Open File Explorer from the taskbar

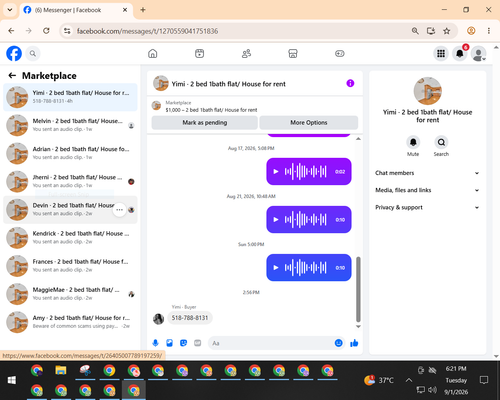pos(61,371)
